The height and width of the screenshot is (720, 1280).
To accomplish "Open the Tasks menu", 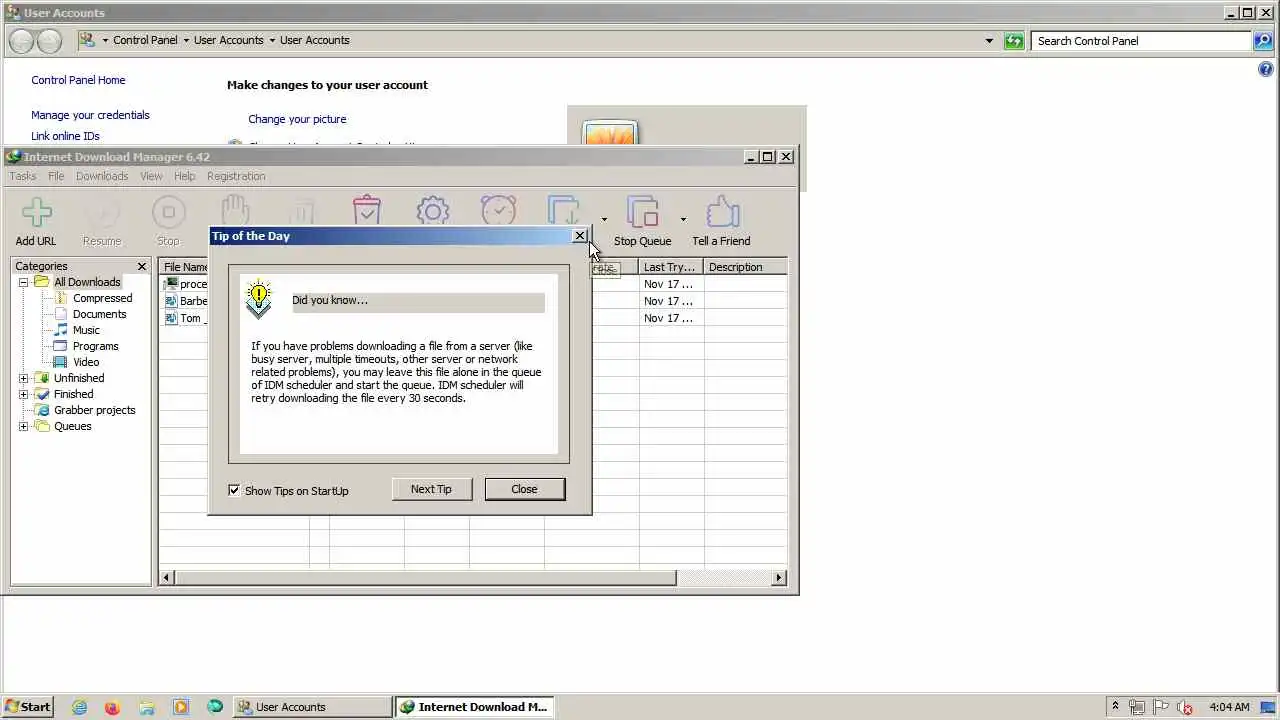I will (x=23, y=176).
